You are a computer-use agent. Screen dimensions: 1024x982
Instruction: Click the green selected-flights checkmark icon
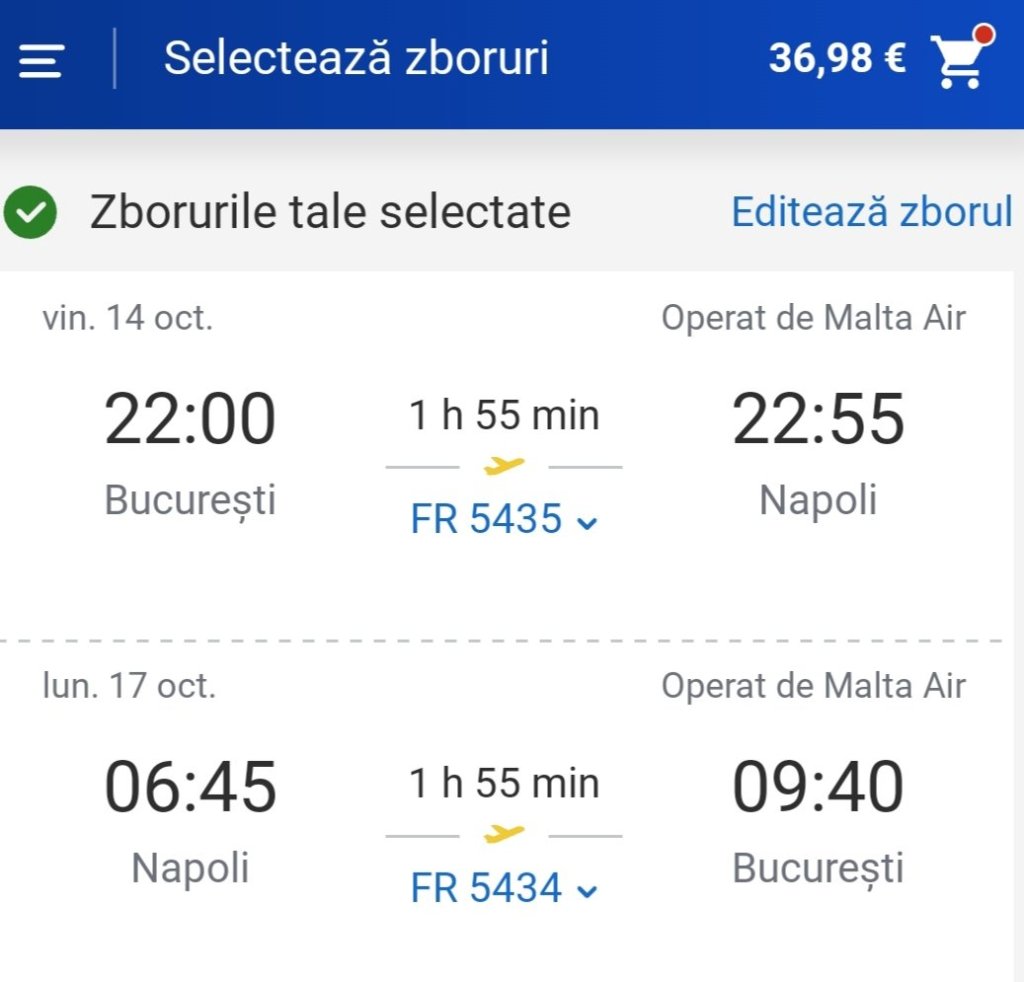click(30, 212)
